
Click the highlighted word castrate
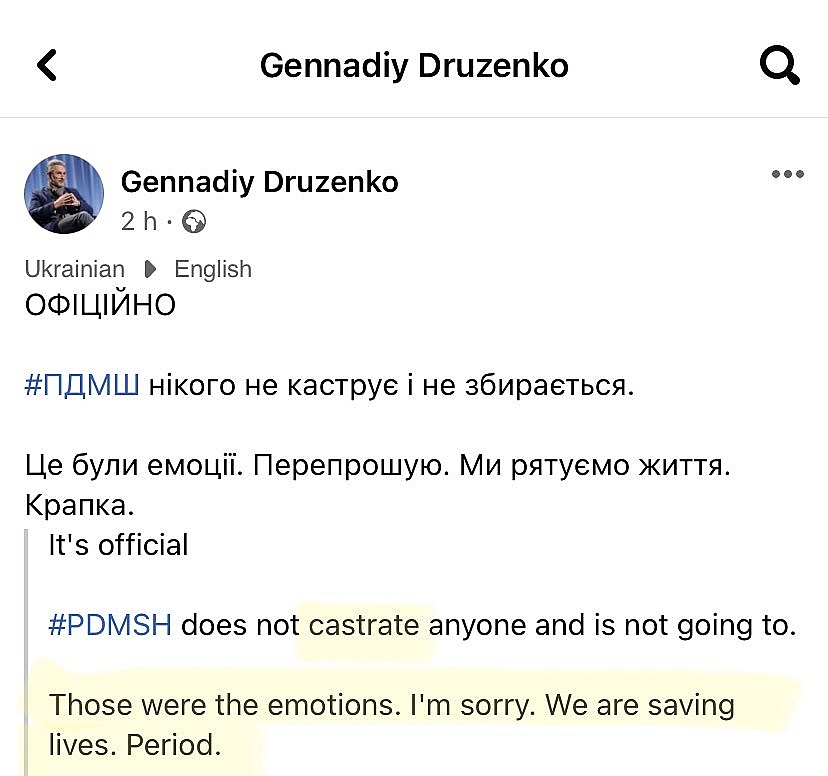(x=364, y=626)
